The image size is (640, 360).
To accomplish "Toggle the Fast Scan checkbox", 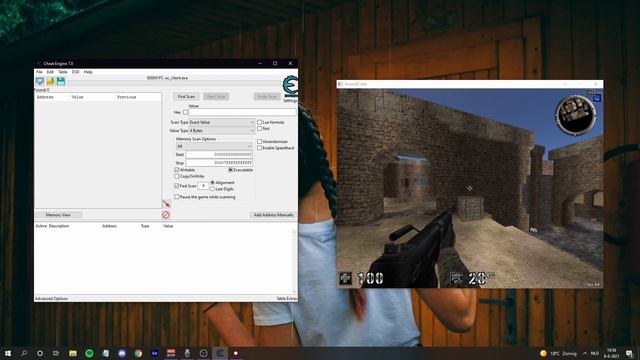I will [x=177, y=186].
